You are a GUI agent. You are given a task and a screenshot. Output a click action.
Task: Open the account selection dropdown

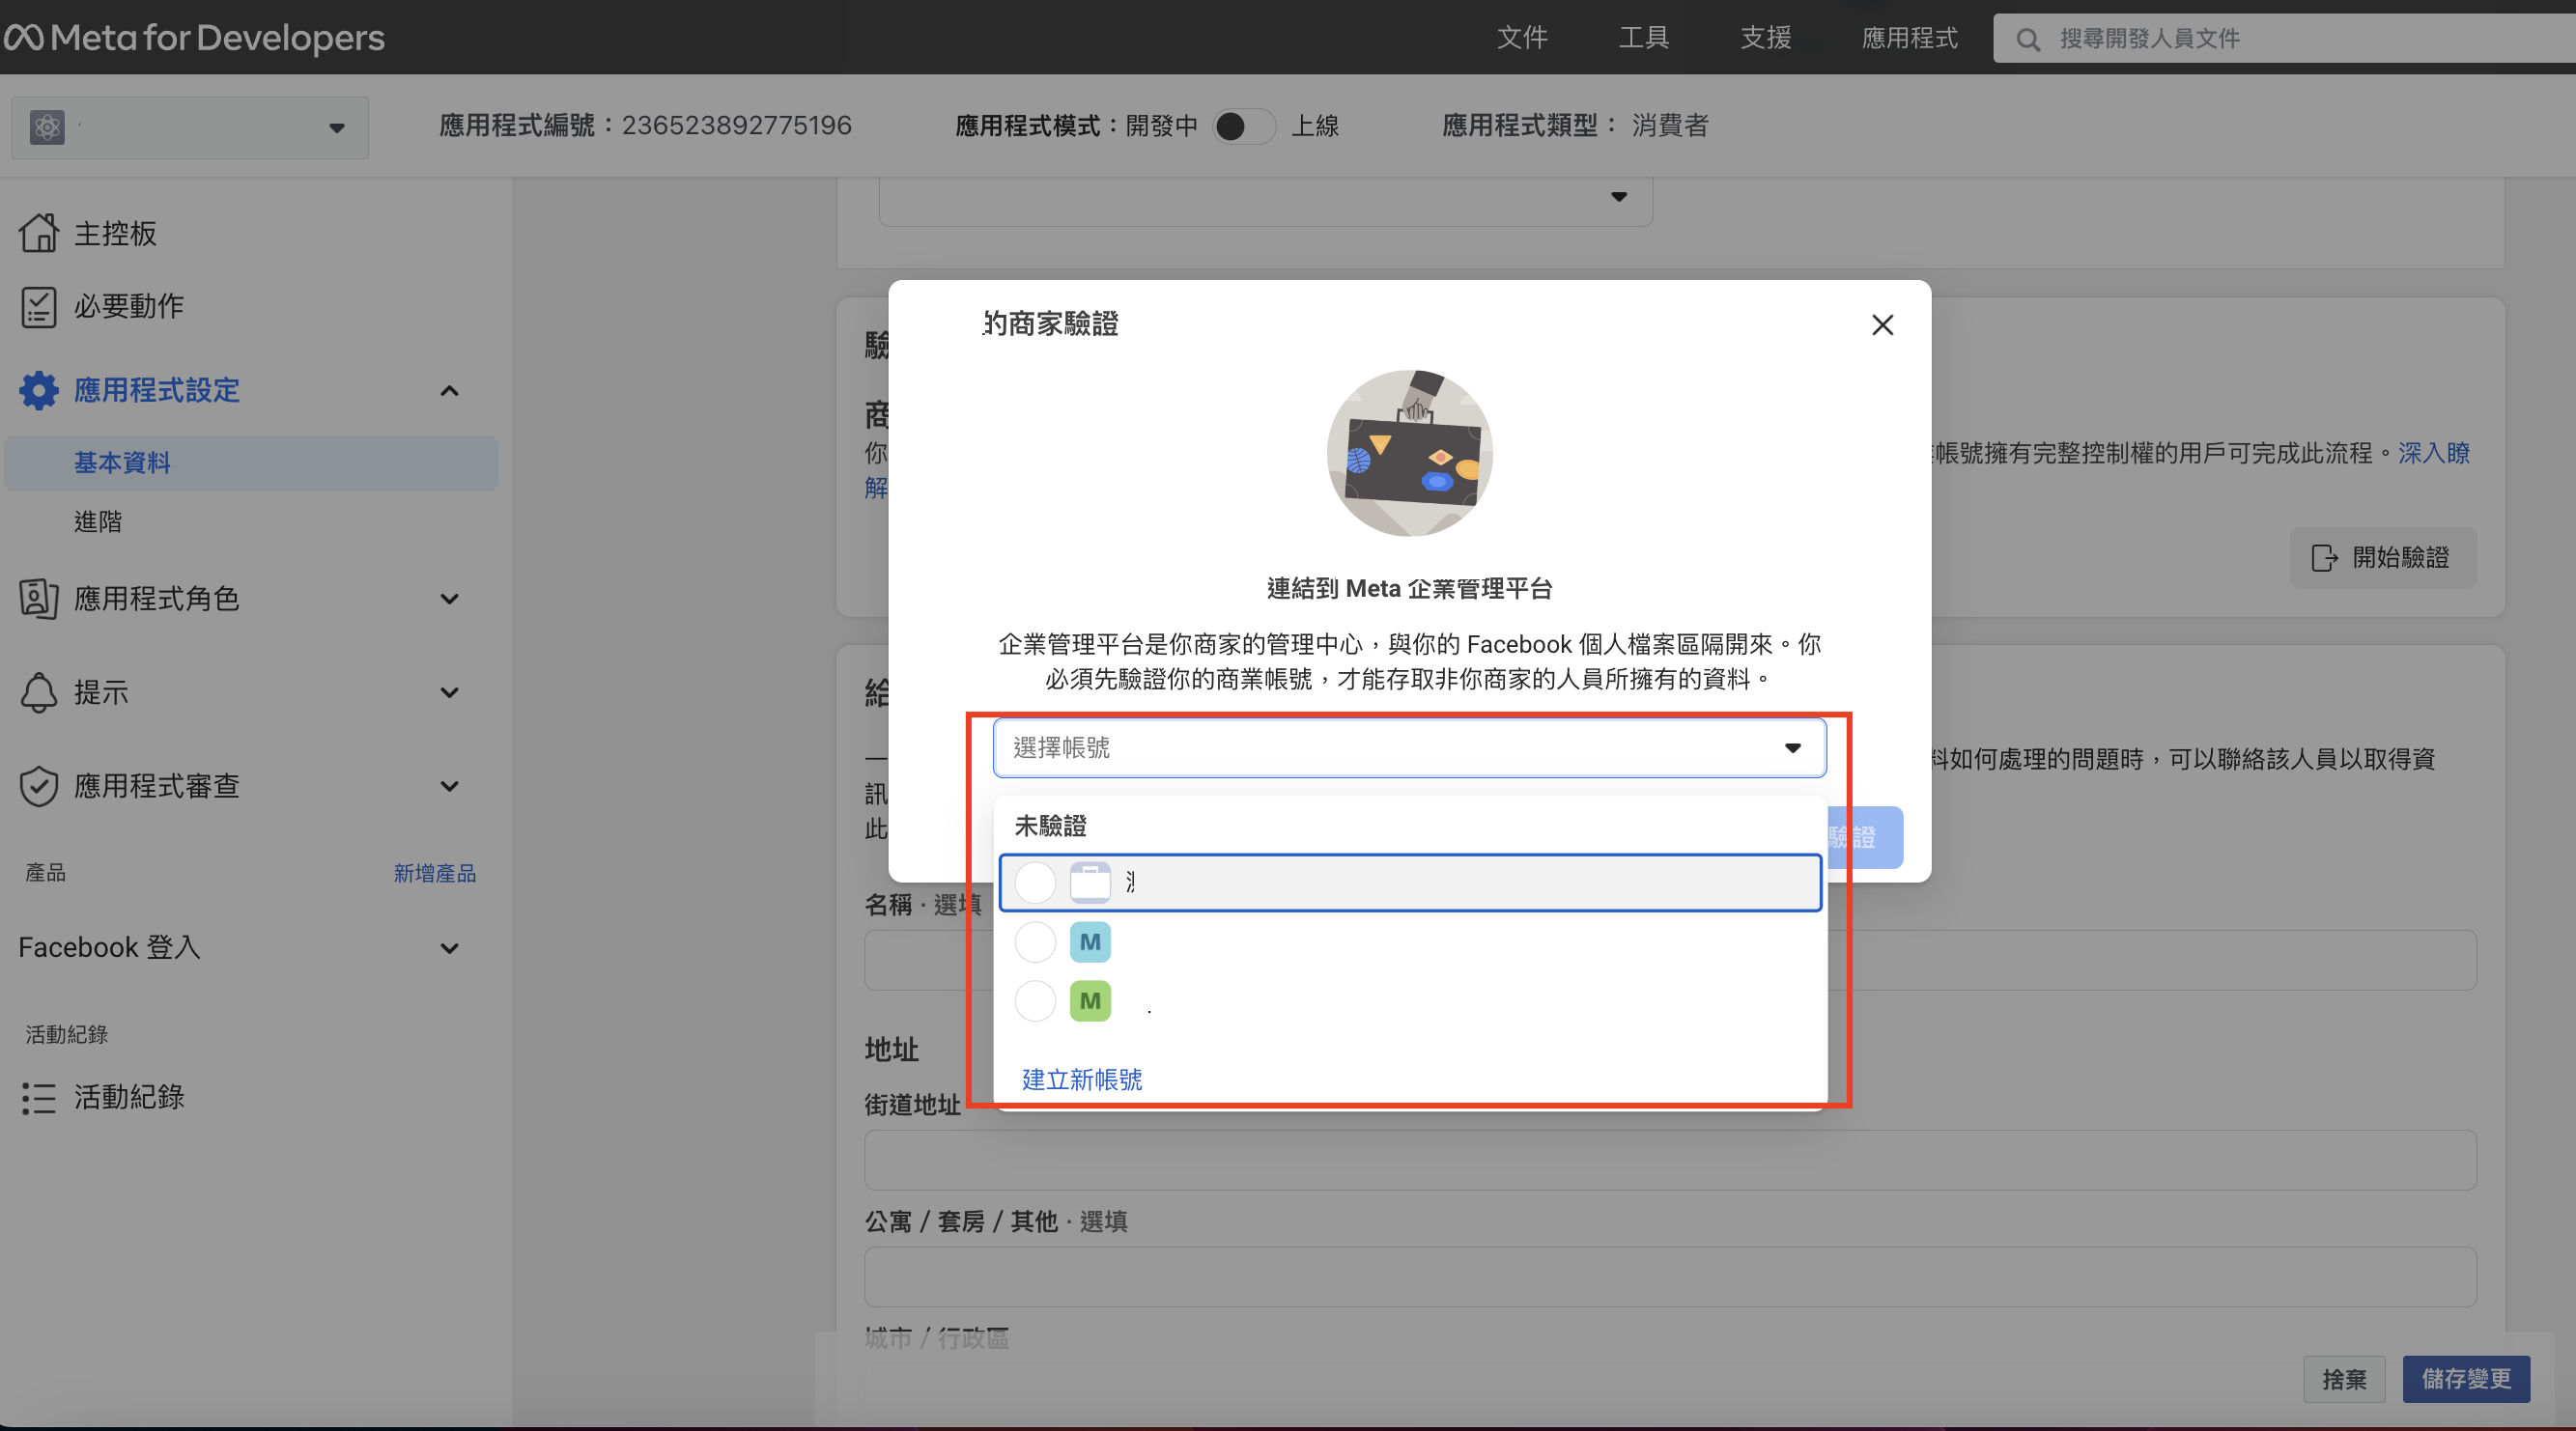1408,748
